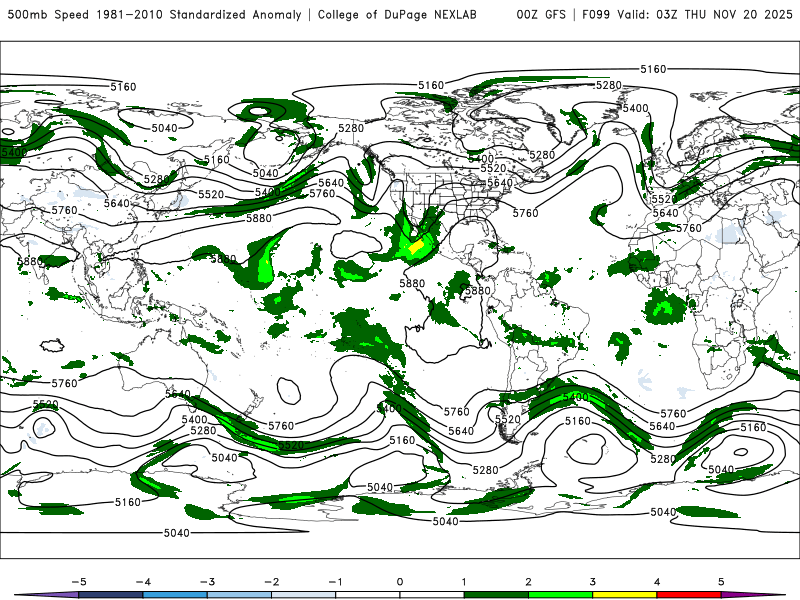Click the "-5" label on the colorbar

click(x=78, y=582)
